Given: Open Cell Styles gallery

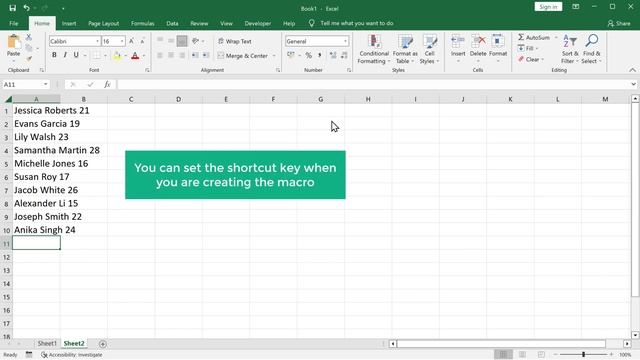Looking at the screenshot, I should pos(429,49).
